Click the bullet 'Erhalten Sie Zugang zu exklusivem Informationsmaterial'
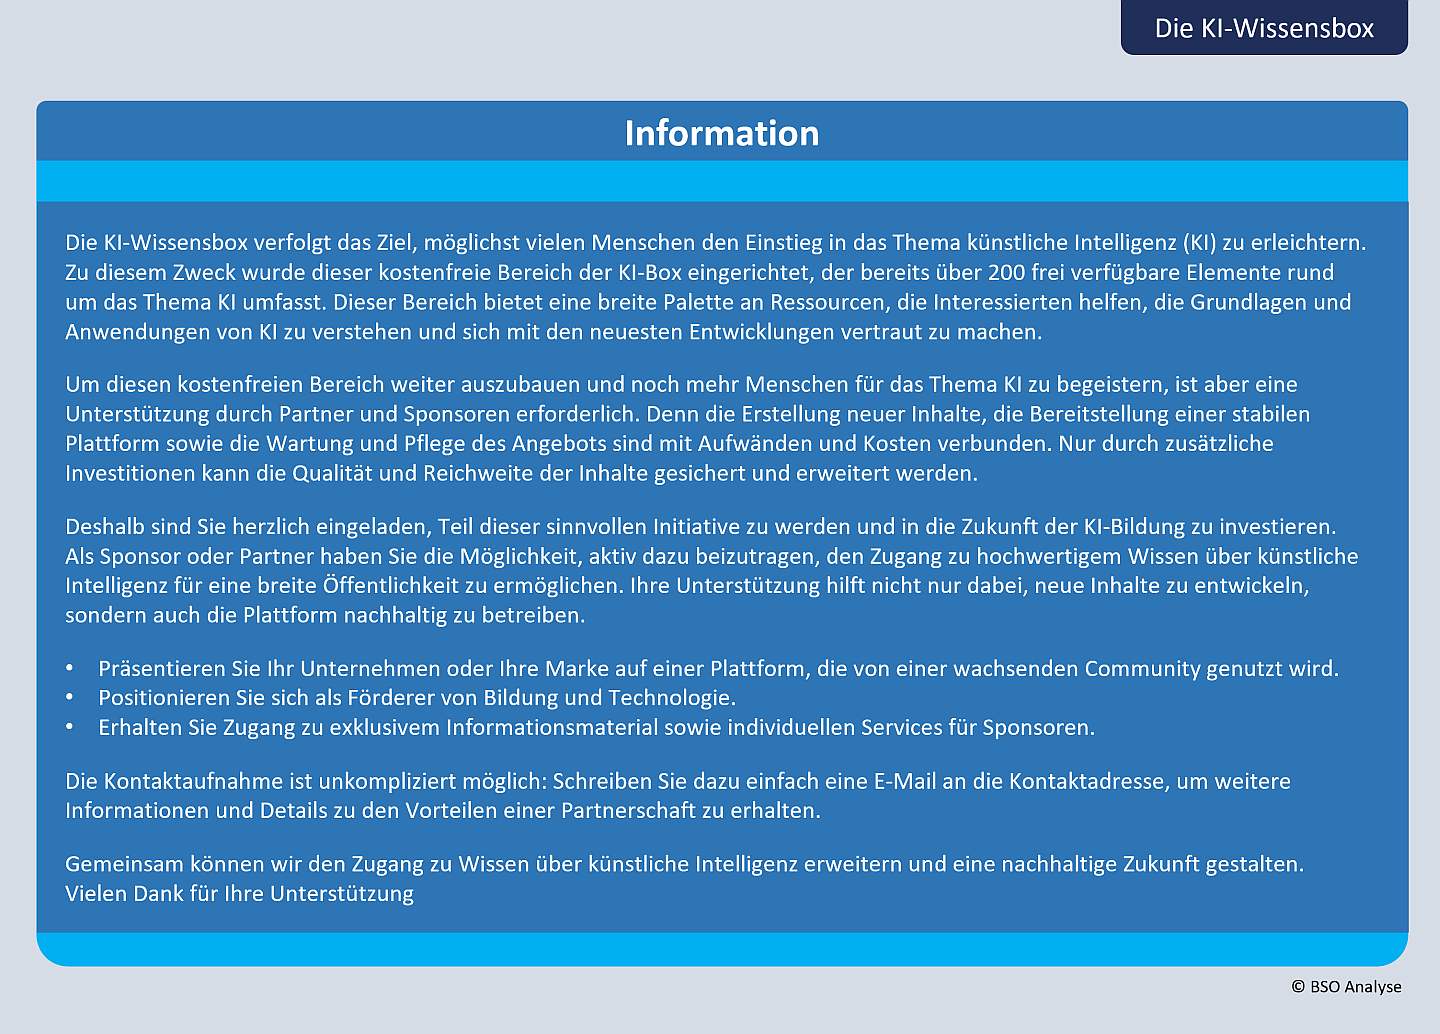Viewport: 1440px width, 1034px height. pos(597,728)
